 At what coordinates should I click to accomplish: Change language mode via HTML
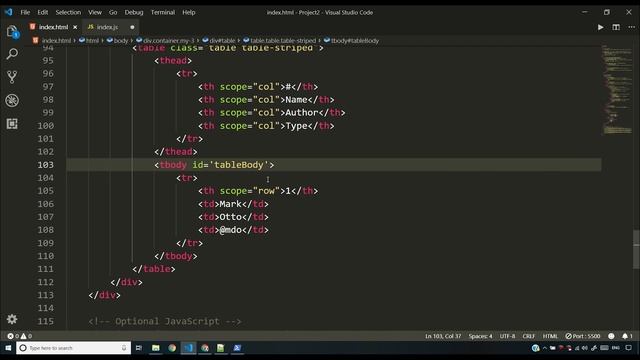pos(550,336)
